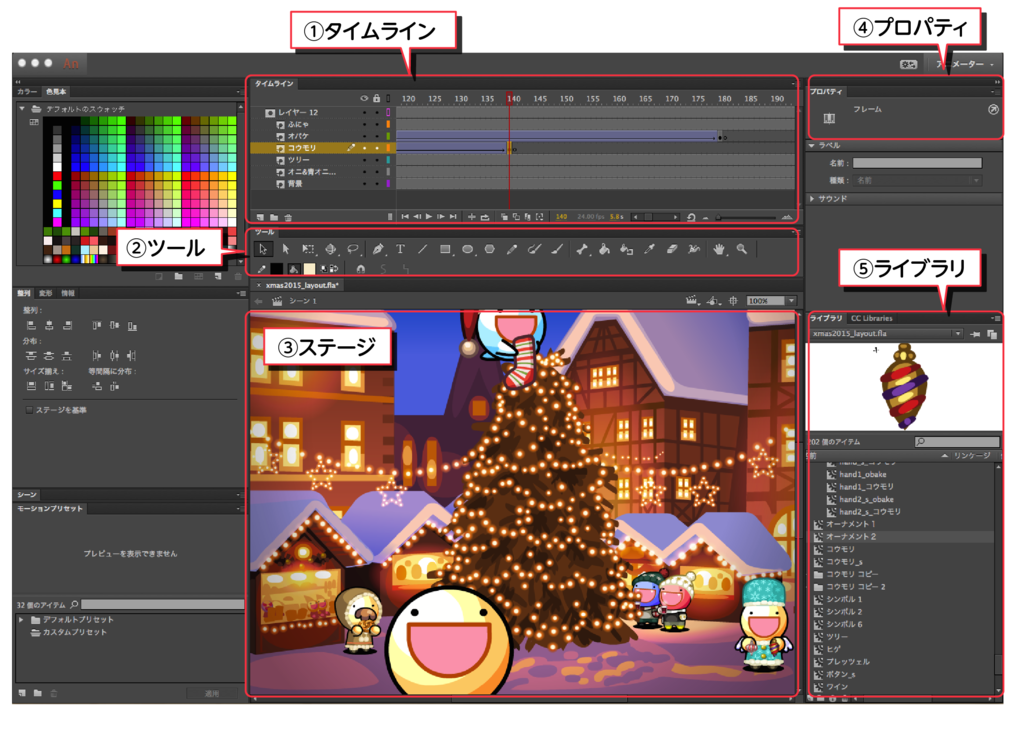Screen dimensions: 1024x731
Task: Toggle outline color box for レイヤー 12
Action: click(x=389, y=112)
